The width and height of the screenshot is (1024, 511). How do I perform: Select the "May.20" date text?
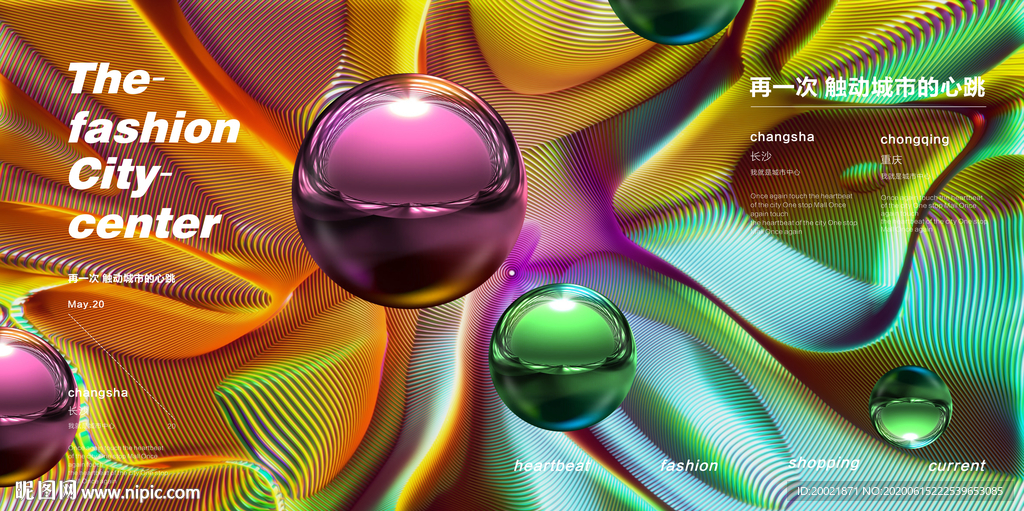tap(86, 304)
